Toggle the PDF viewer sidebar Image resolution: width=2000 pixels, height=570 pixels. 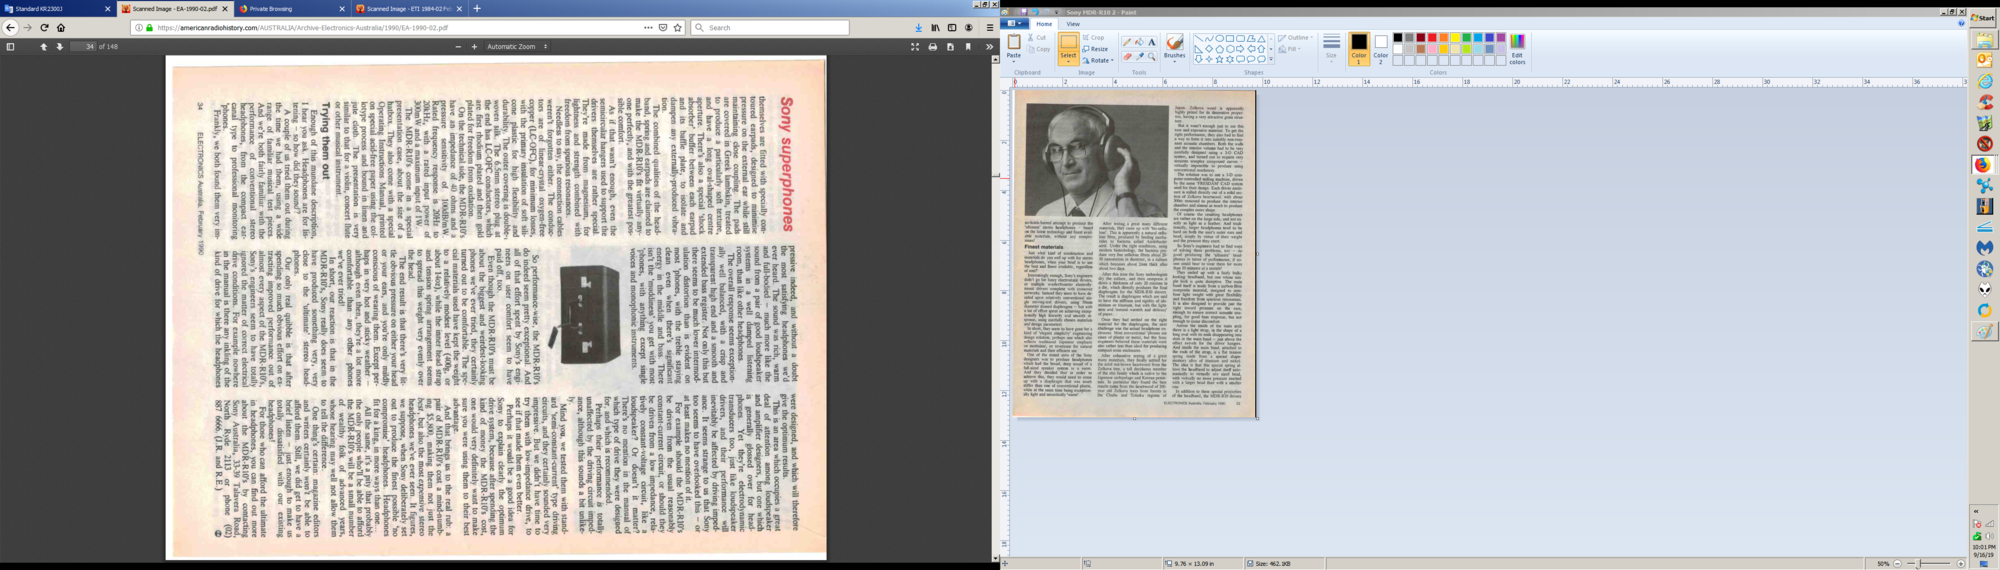(10, 47)
